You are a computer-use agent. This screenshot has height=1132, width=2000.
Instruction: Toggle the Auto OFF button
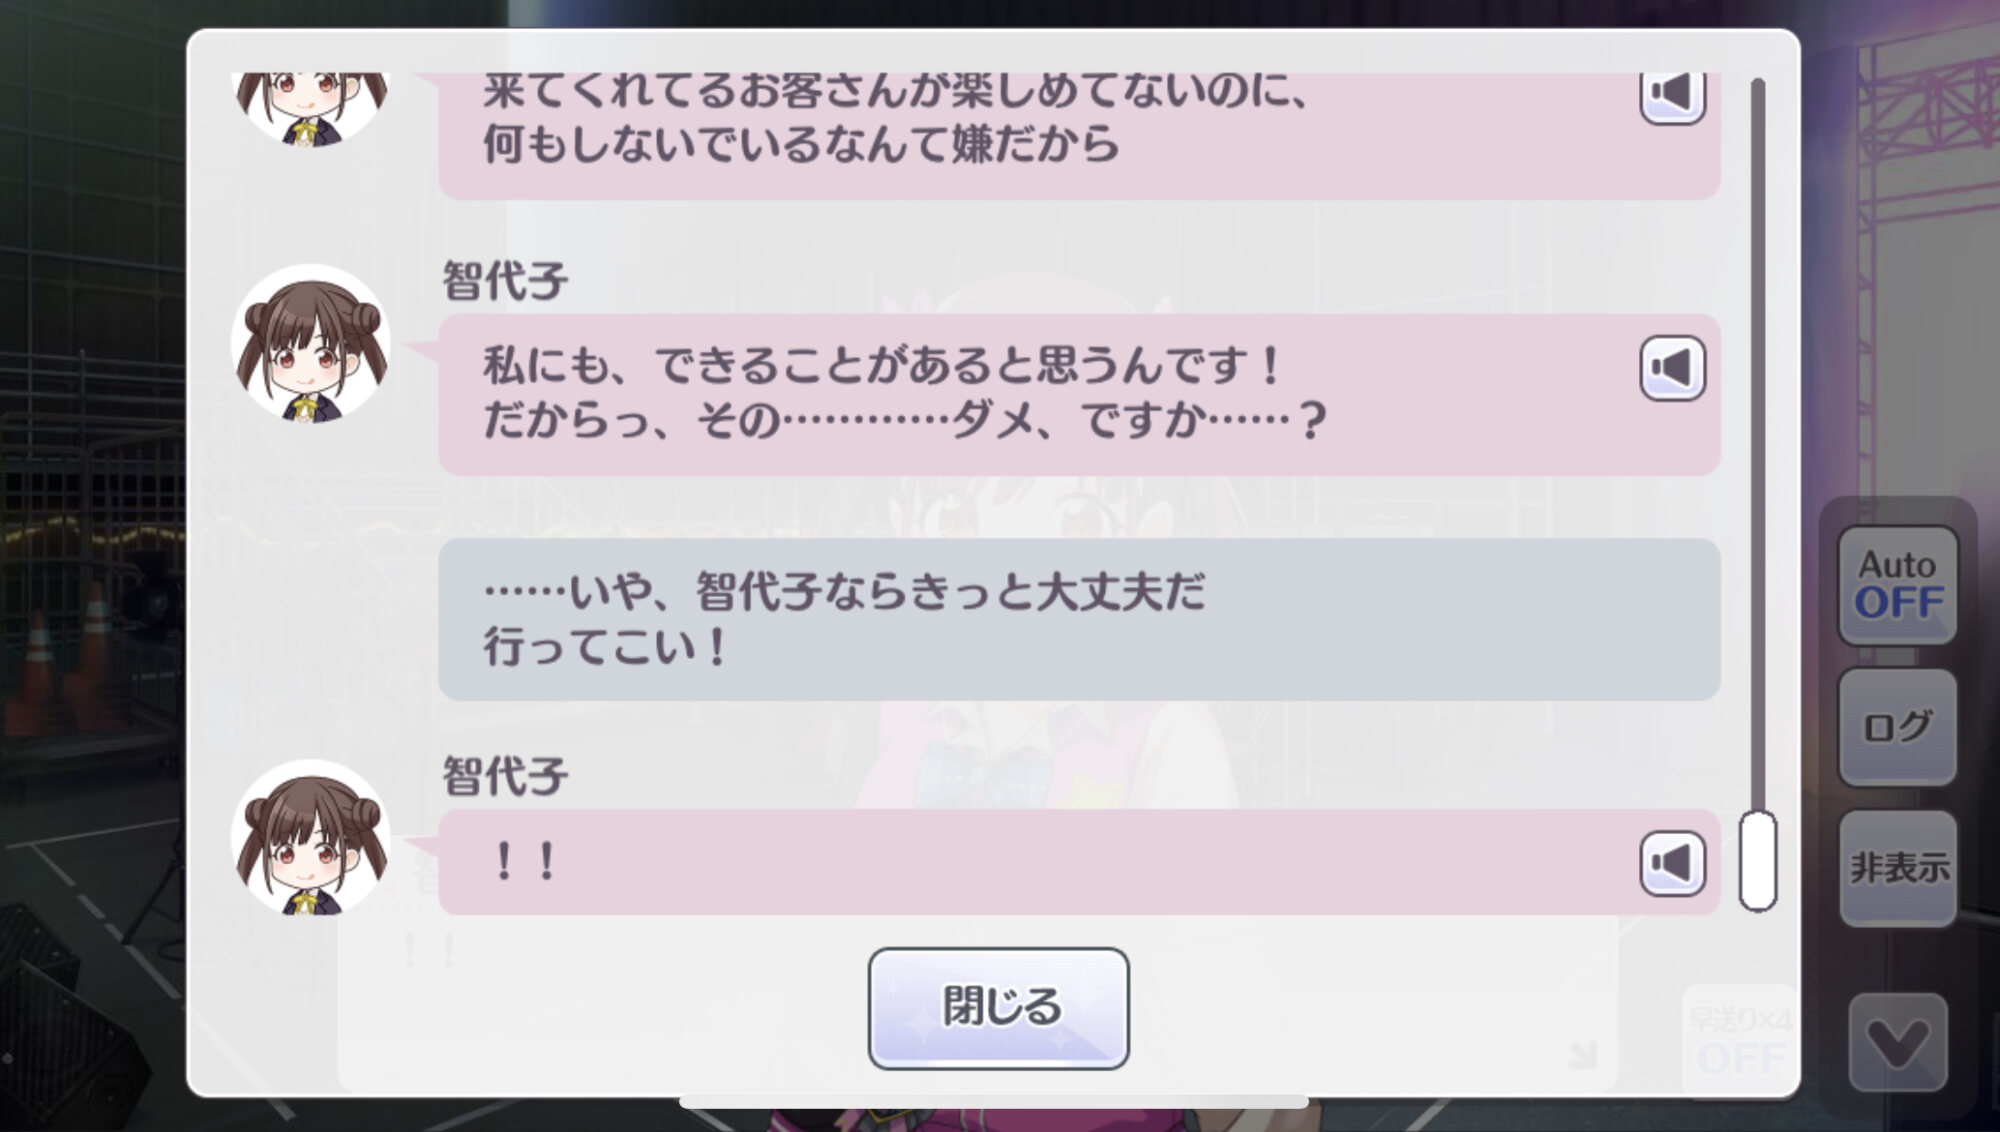pos(1897,584)
